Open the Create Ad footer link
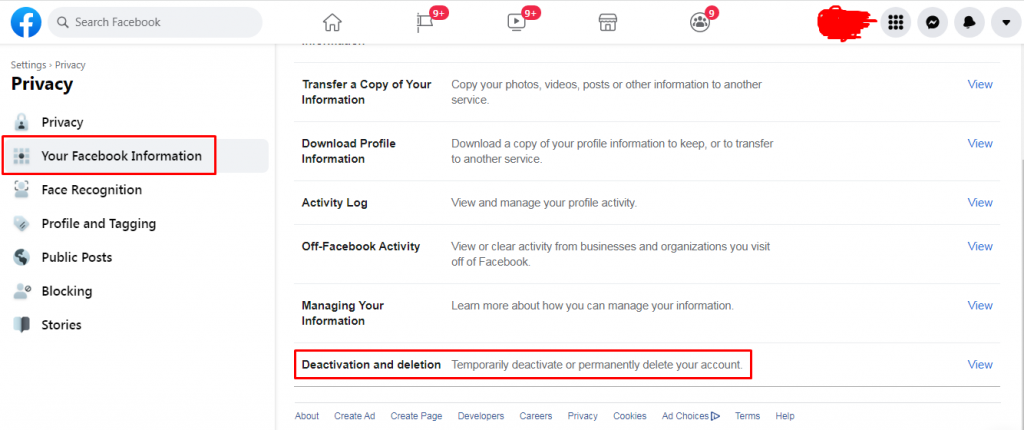Image resolution: width=1024 pixels, height=430 pixels. [355, 416]
